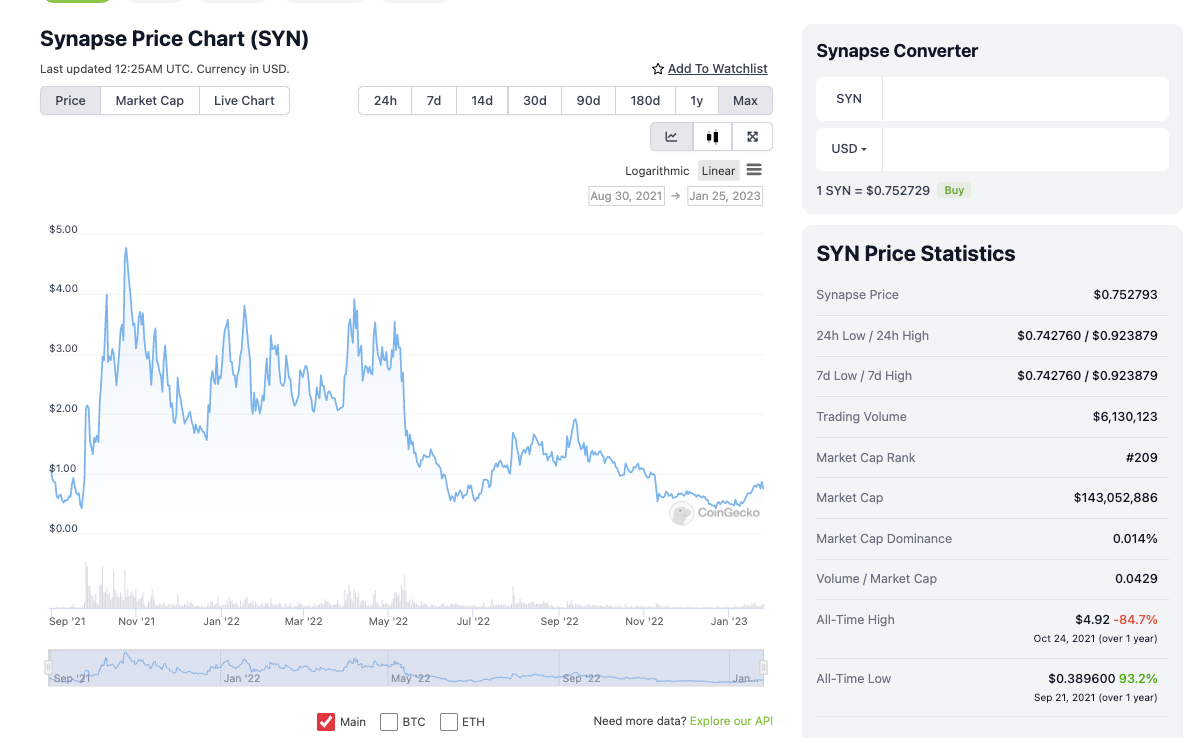The height and width of the screenshot is (738, 1203).
Task: Choose the 90d time range
Action: coord(589,101)
